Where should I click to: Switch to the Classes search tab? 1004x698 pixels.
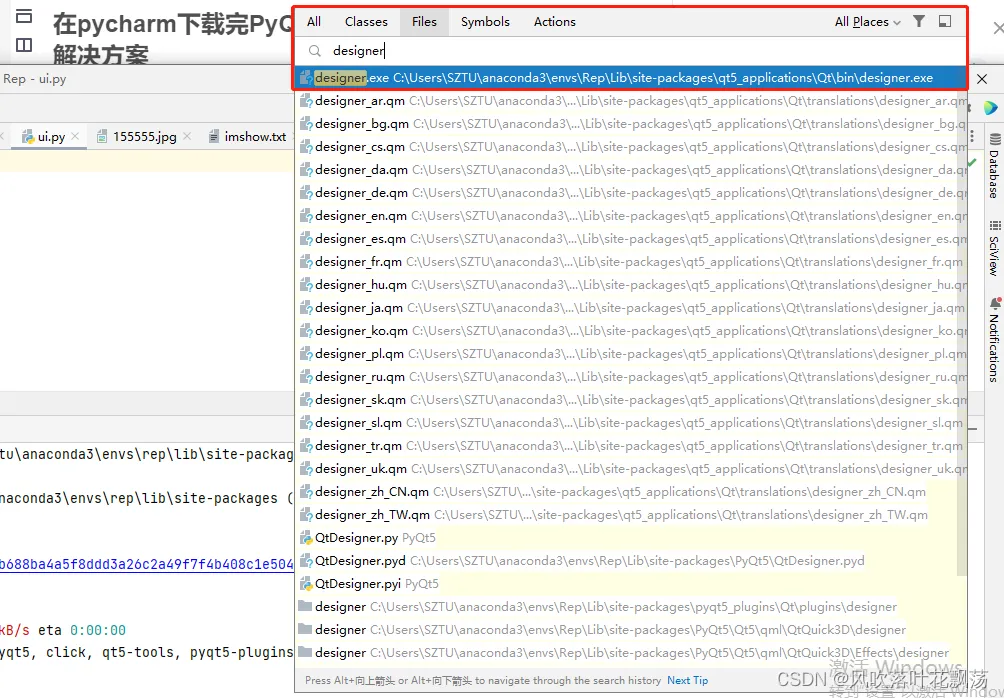pyautogui.click(x=366, y=22)
